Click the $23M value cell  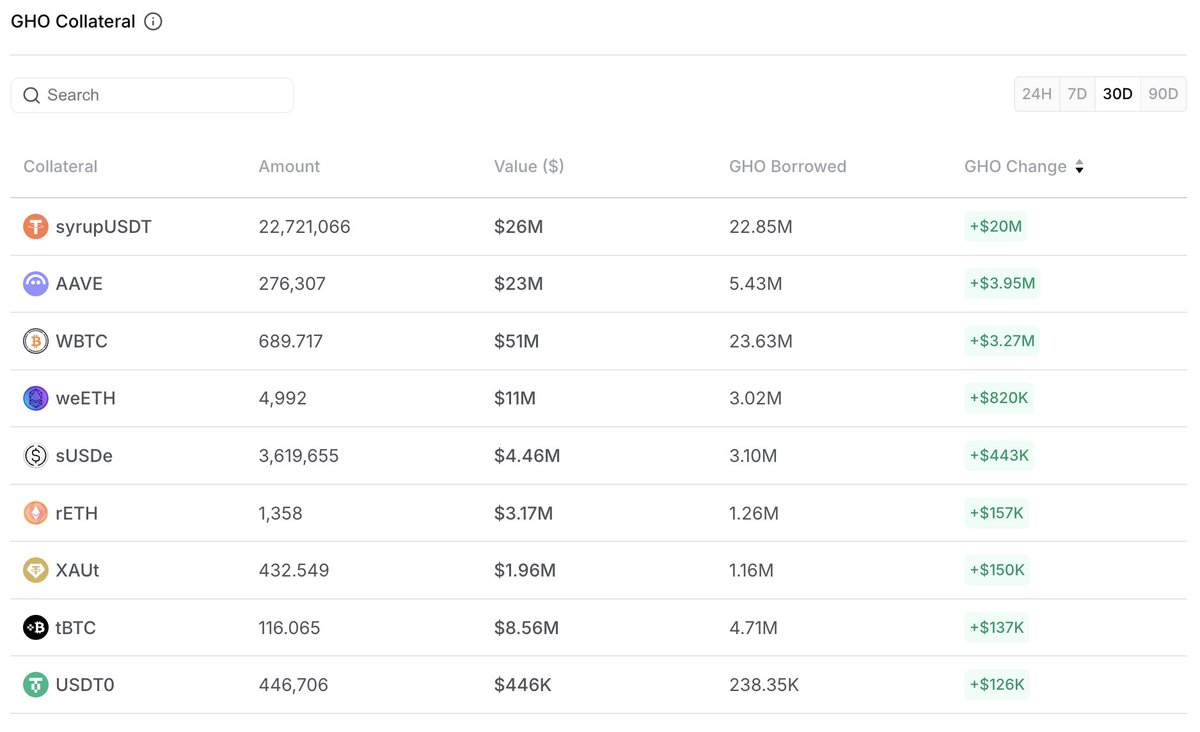[519, 284]
